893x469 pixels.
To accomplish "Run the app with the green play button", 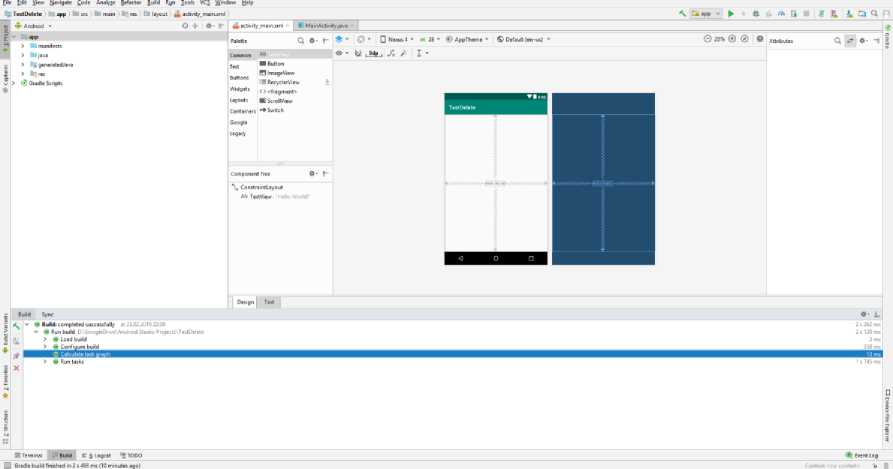I will (x=731, y=14).
